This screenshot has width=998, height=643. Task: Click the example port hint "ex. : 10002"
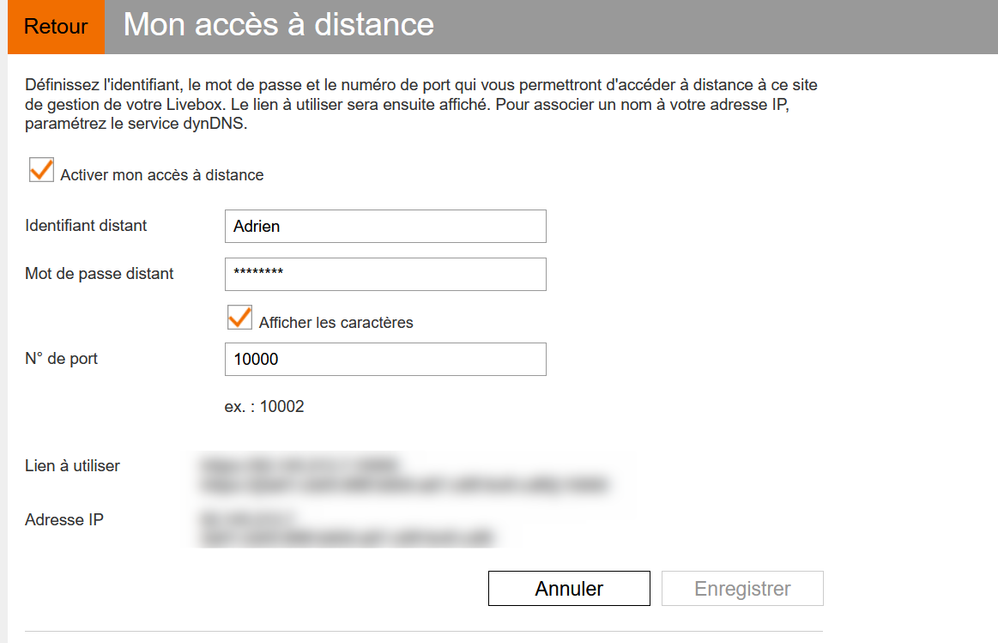coord(265,406)
